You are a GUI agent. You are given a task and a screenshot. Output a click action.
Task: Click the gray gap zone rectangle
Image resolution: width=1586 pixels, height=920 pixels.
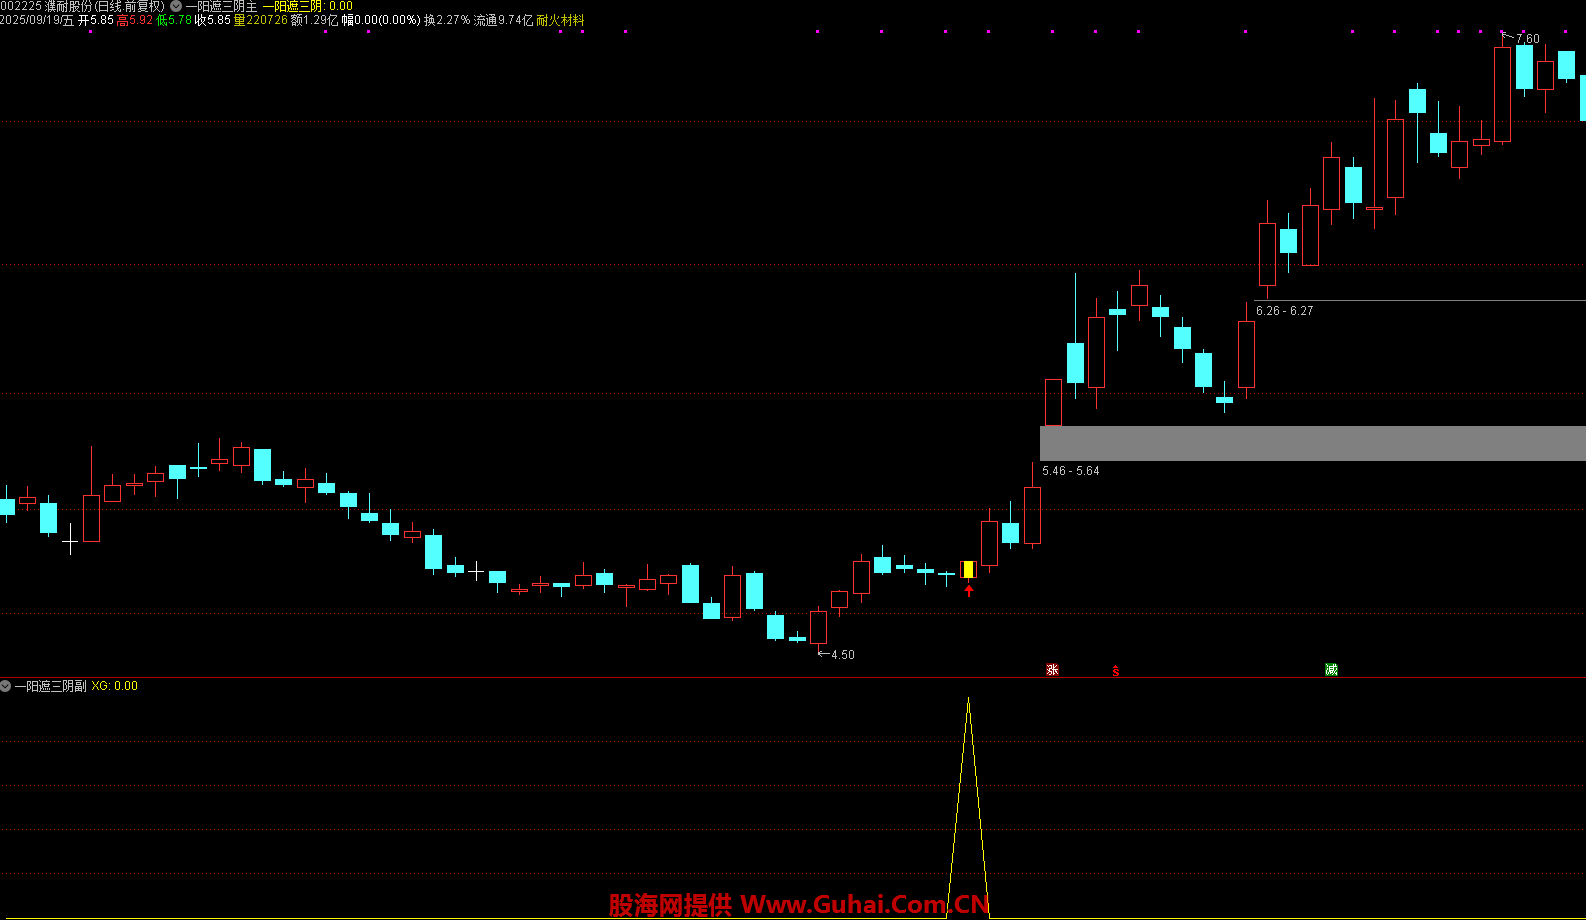click(x=1313, y=443)
